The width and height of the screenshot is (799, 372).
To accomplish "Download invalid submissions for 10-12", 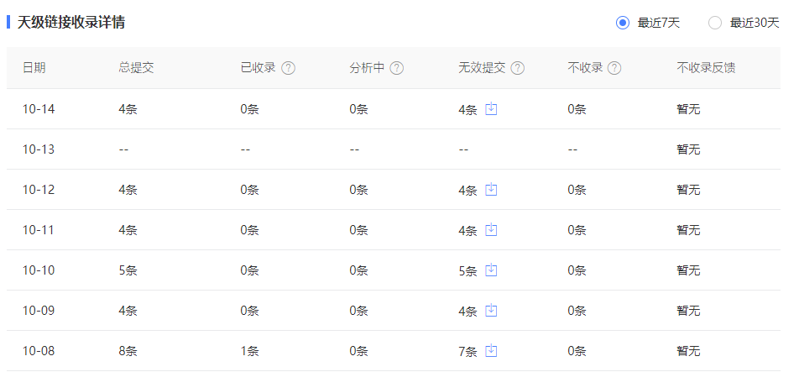I will (491, 190).
